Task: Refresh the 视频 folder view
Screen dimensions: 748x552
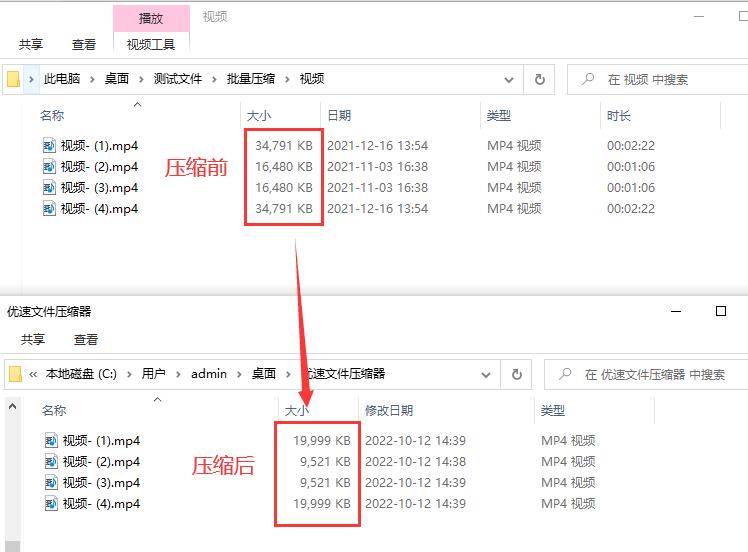Action: click(x=540, y=79)
